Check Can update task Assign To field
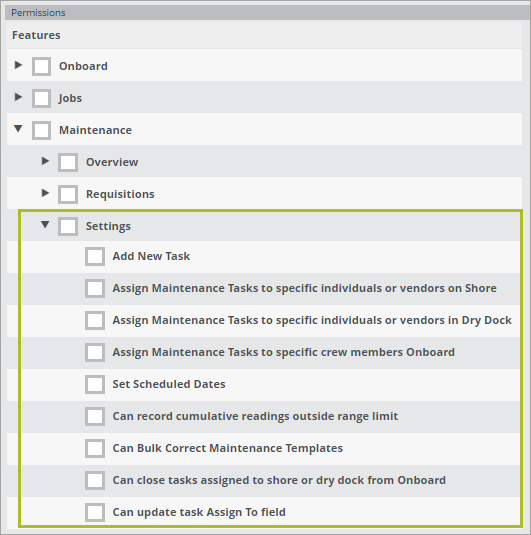Image resolution: width=531 pixels, height=535 pixels. 95,512
